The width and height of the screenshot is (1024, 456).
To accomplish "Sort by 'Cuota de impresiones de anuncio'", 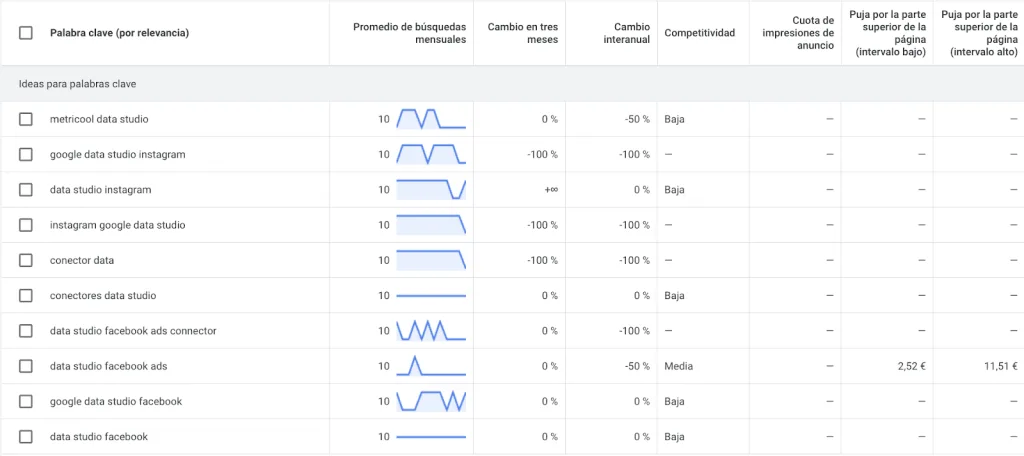I will tap(798, 33).
